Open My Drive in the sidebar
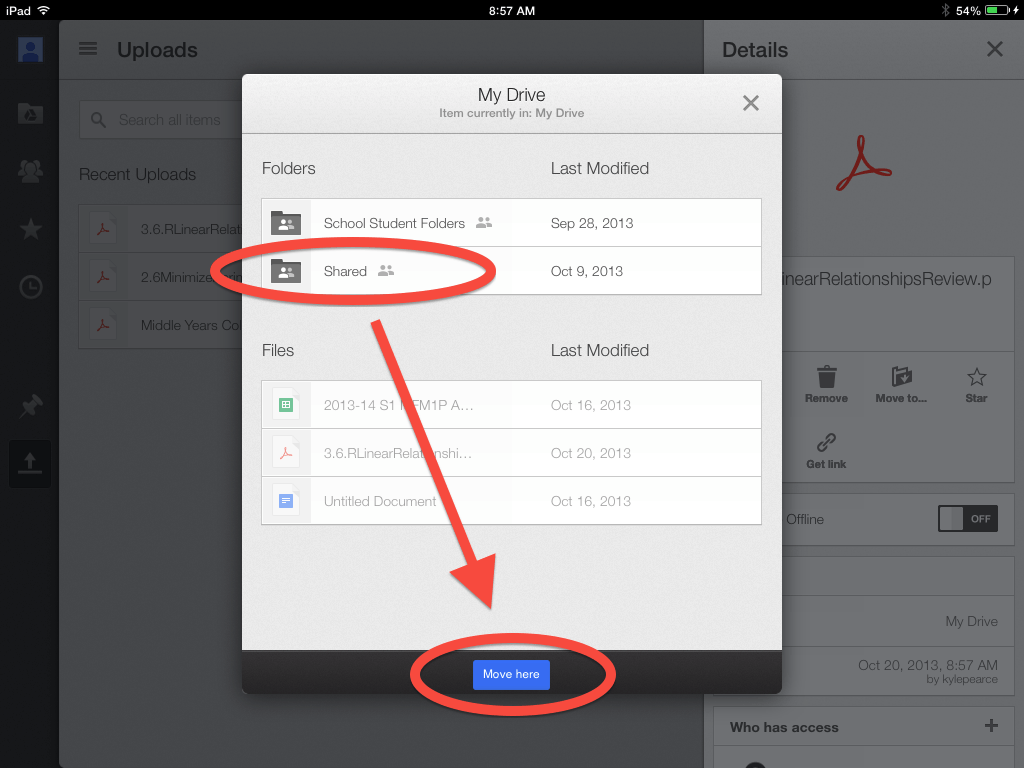The width and height of the screenshot is (1024, 768). pos(30,113)
